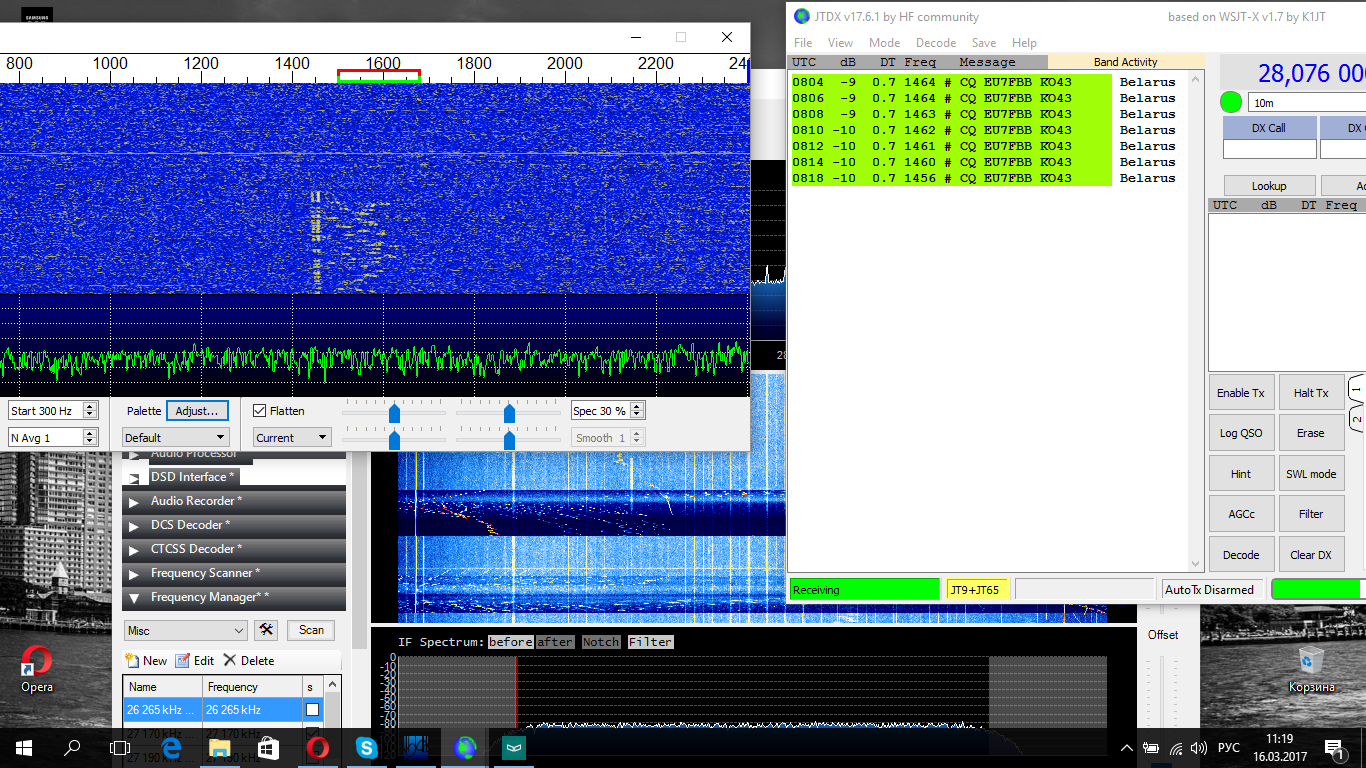Open the Decode menu in JTDX
Screen dimensions: 1366x768
point(936,43)
